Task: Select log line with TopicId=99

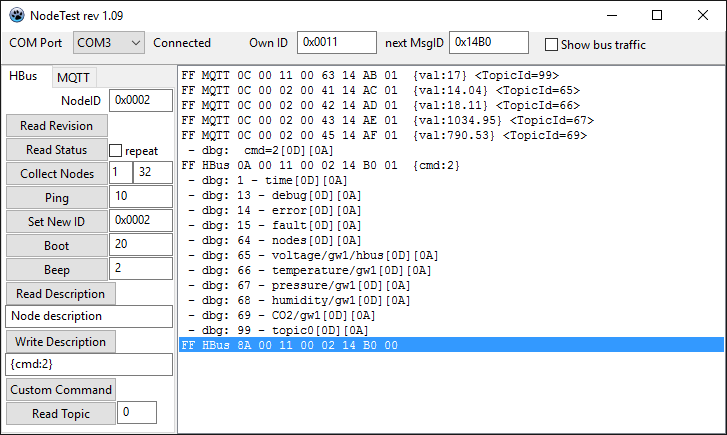Action: 451,75
